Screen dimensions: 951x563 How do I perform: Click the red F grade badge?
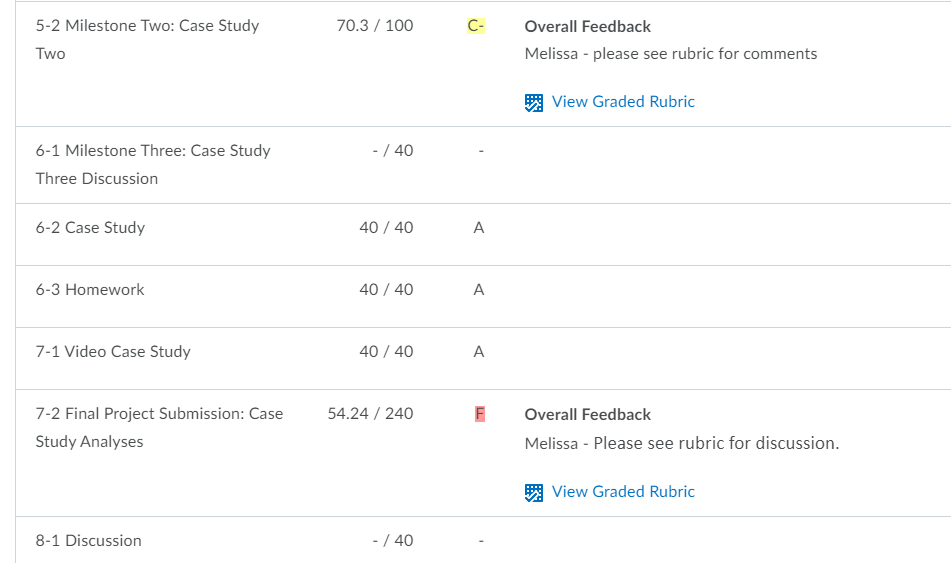point(480,414)
